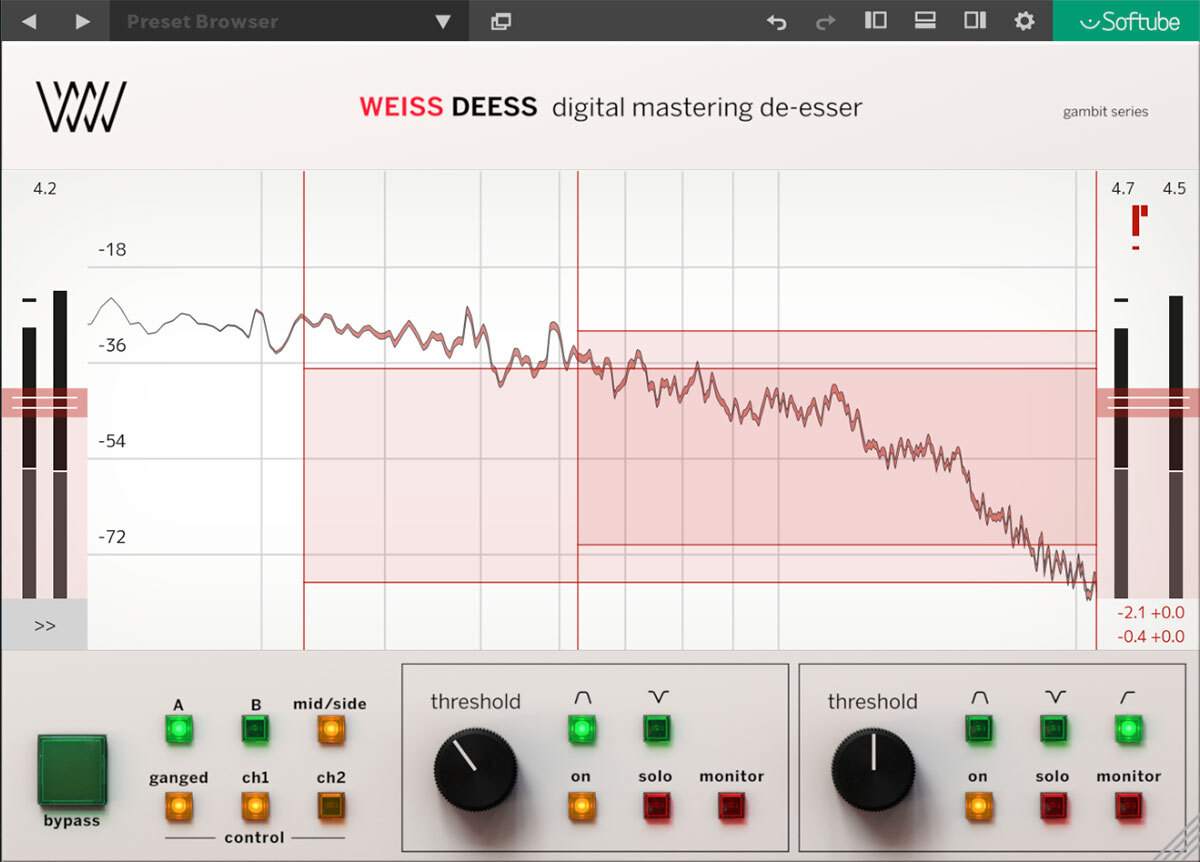1200x862 pixels.
Task: Toggle the bottom panel layout icon
Action: click(x=925, y=20)
